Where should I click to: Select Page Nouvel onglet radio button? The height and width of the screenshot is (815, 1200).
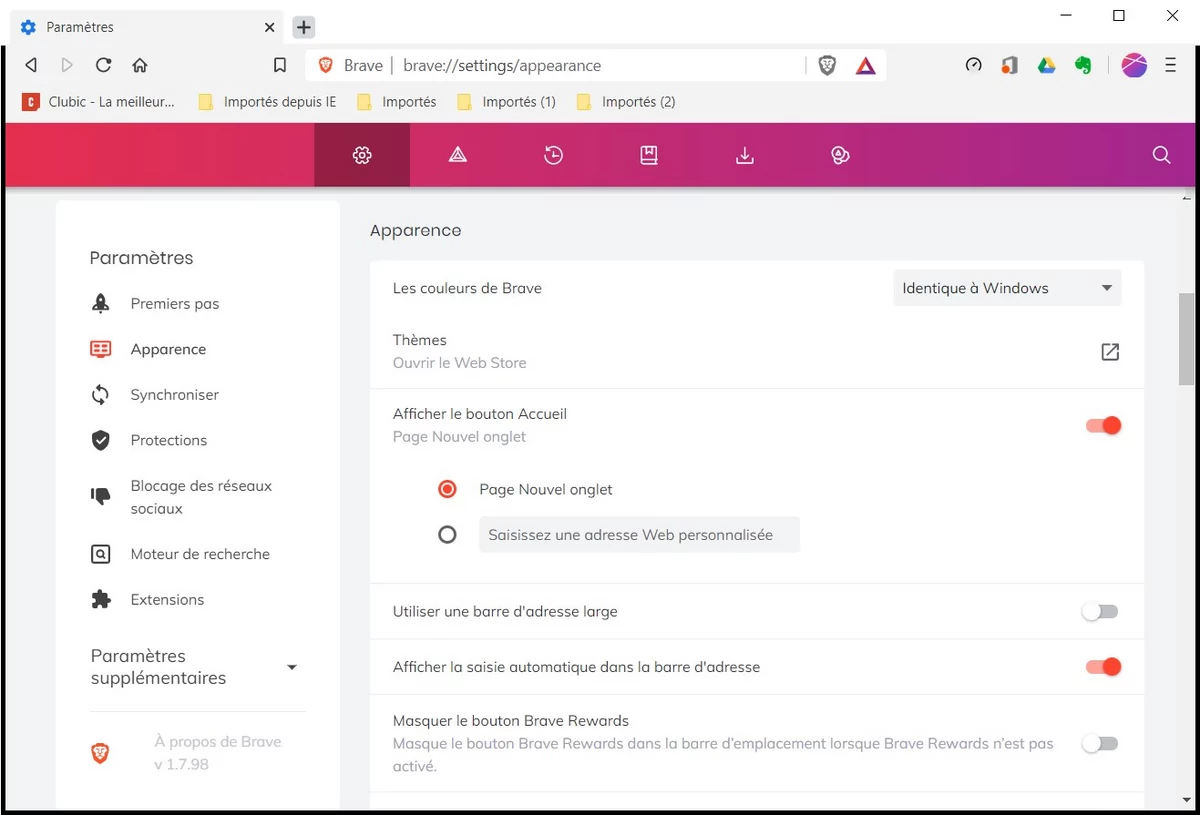[447, 489]
